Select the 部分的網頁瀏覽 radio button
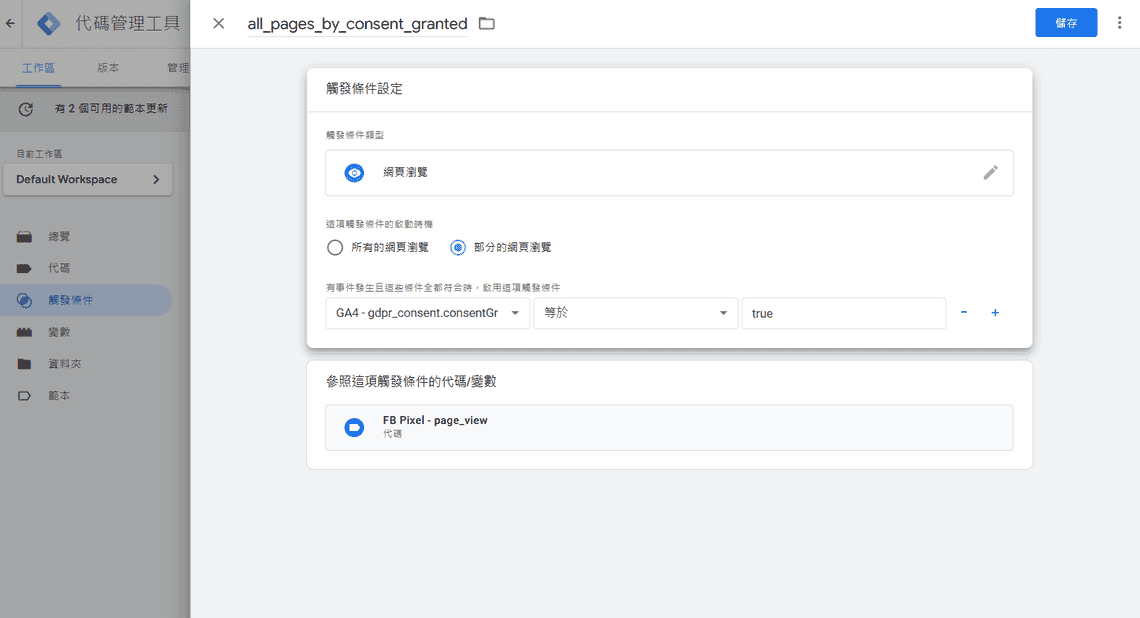1140x618 pixels. (457, 247)
